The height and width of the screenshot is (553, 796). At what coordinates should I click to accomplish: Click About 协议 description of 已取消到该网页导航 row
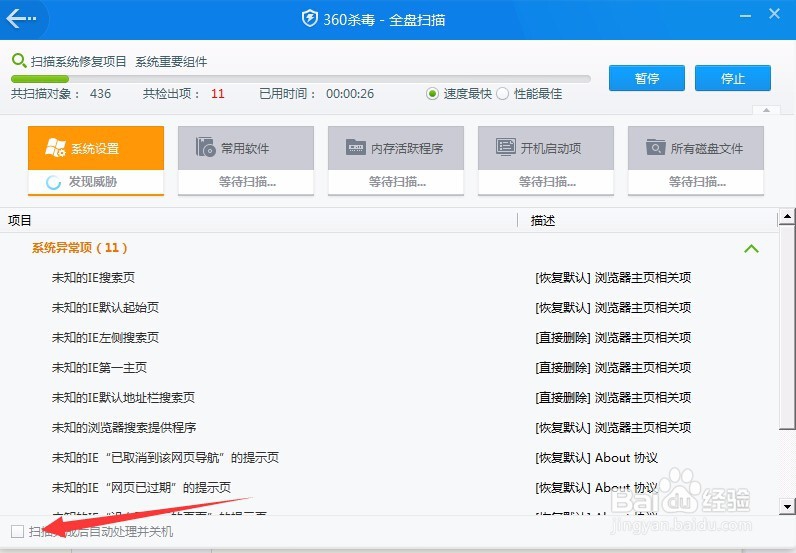click(596, 458)
